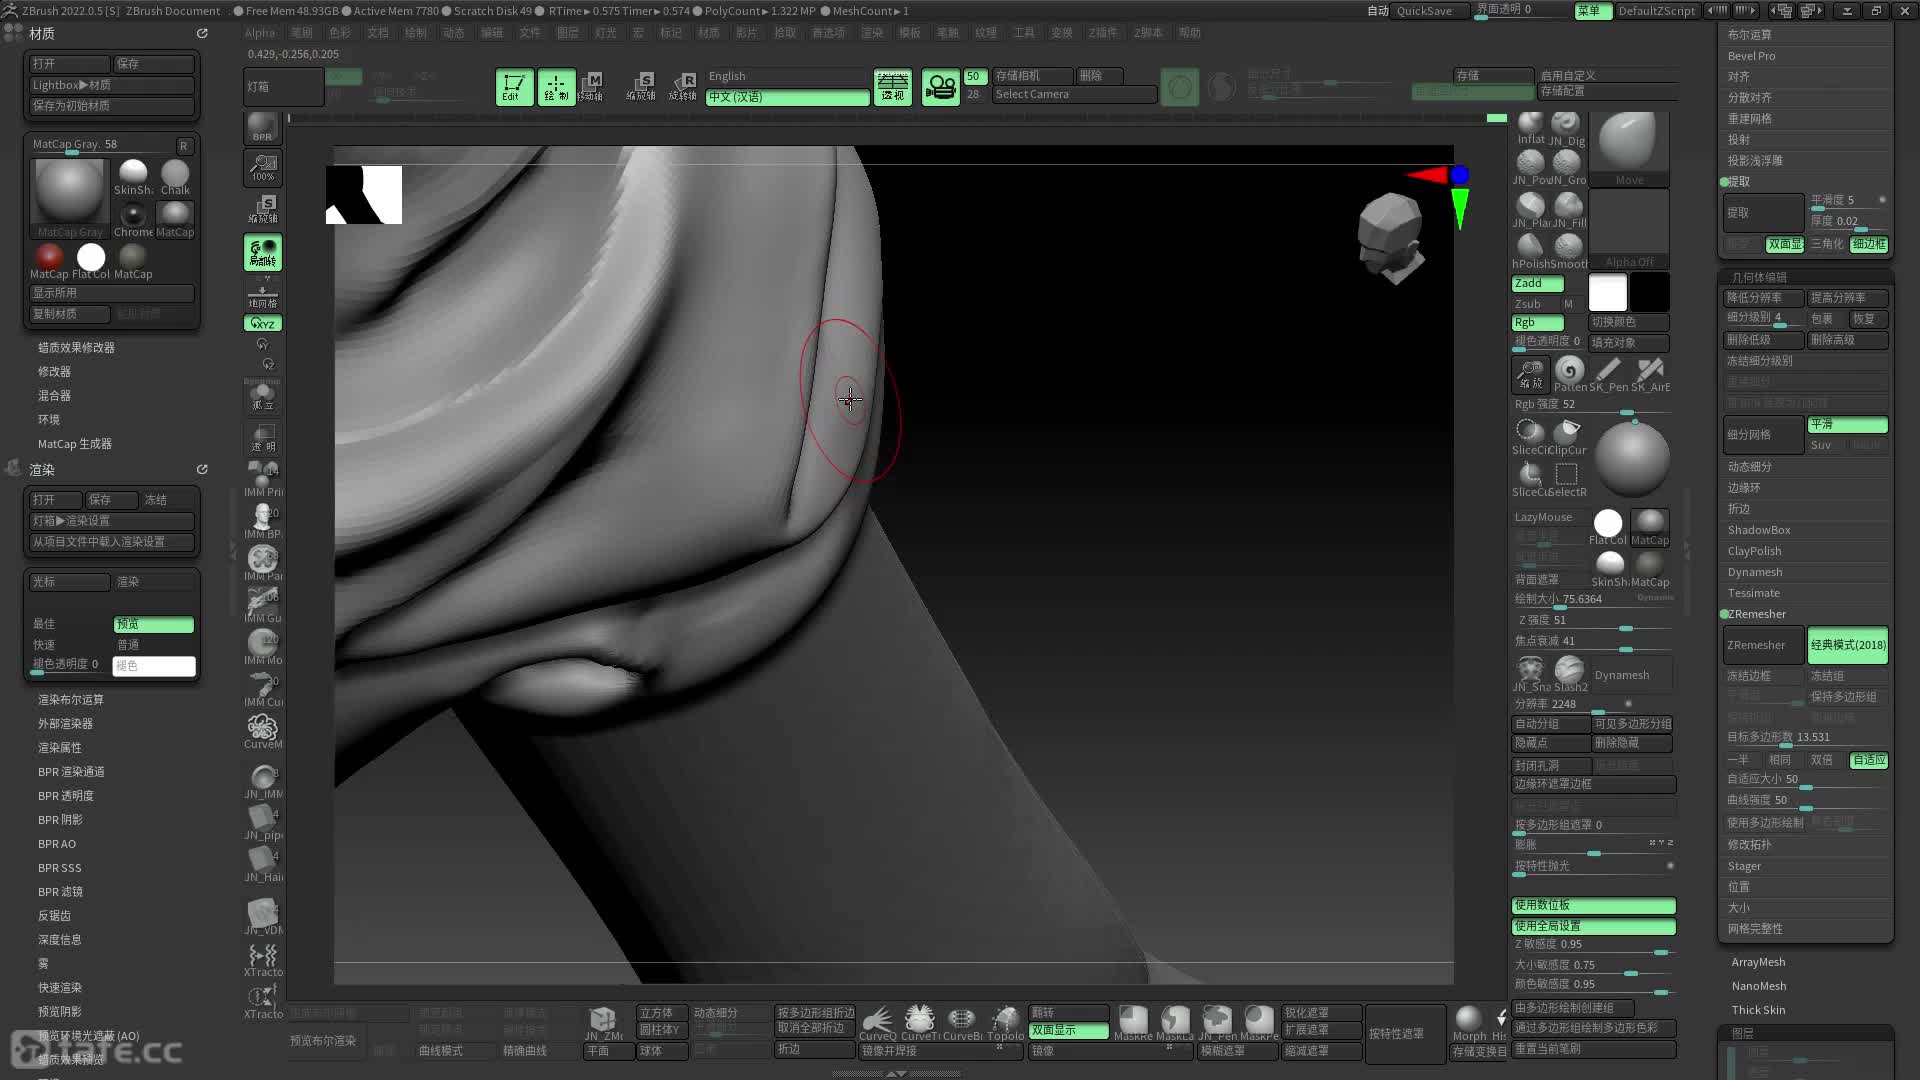Toggle Perspective (透视) view icon
The image size is (1920, 1080).
point(892,87)
